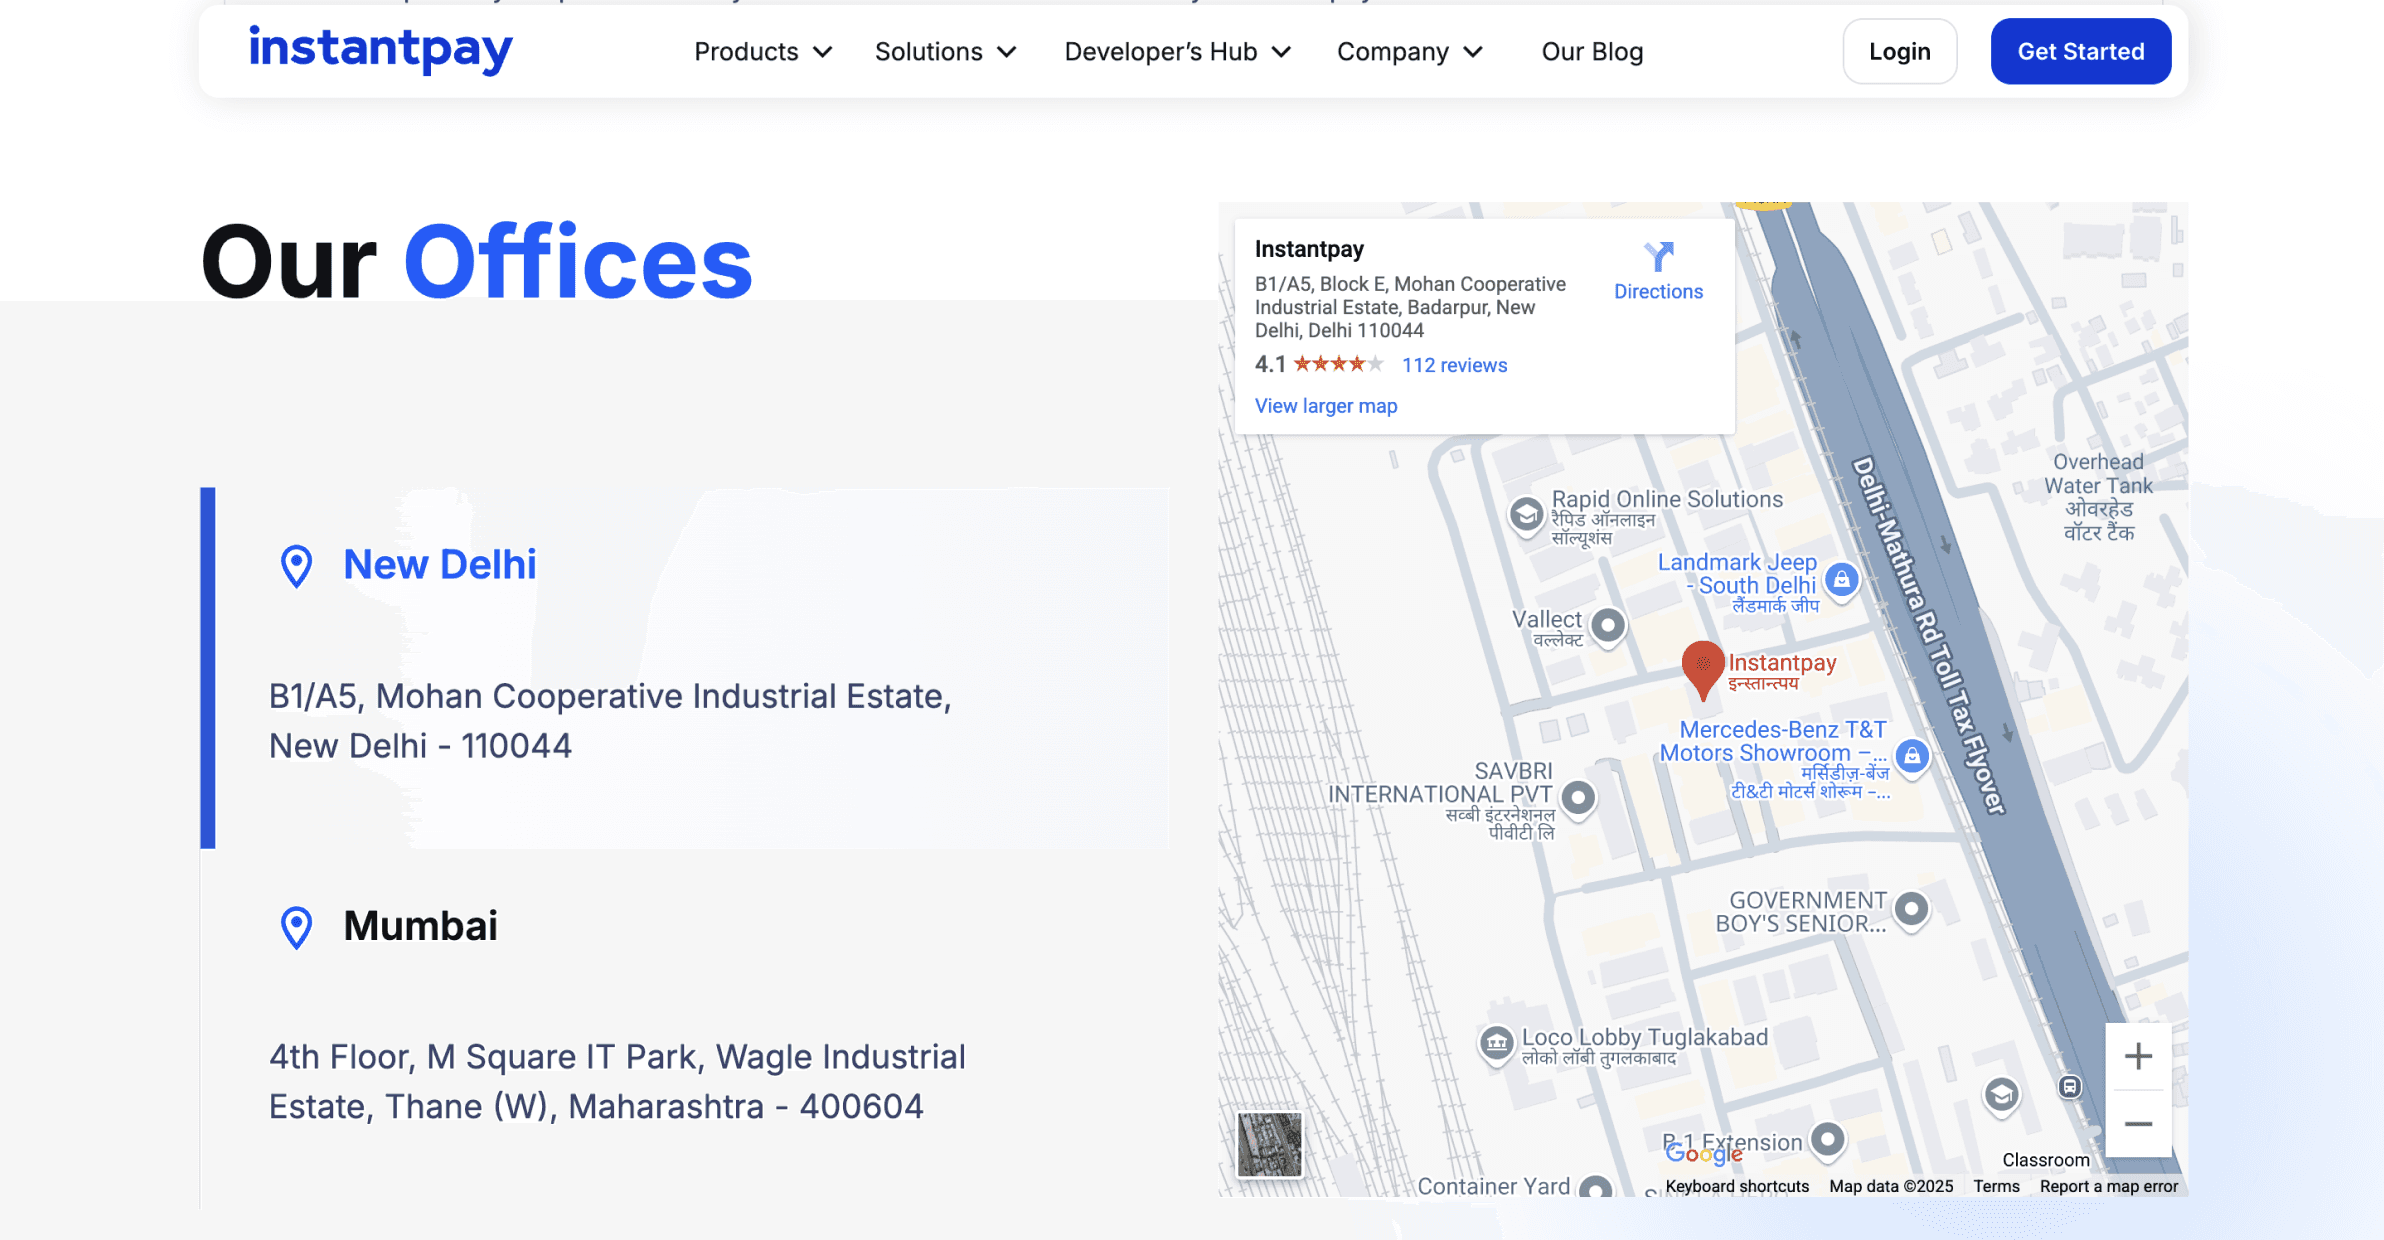Open the 112 reviews link
This screenshot has width=2384, height=1240.
1454,365
